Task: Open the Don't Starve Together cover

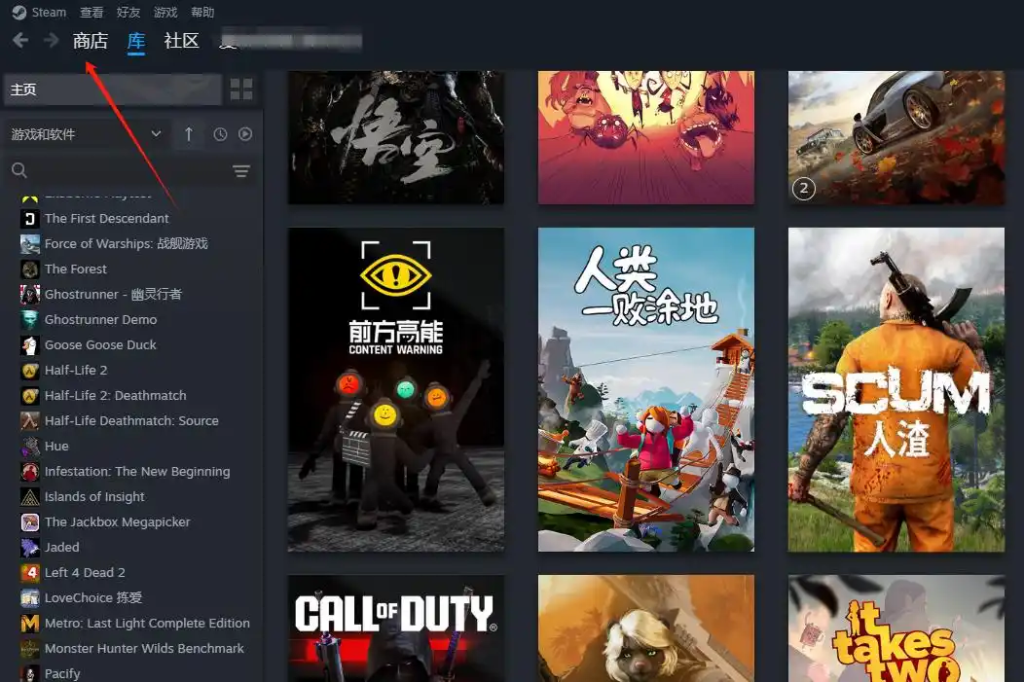Action: pyautogui.click(x=646, y=137)
